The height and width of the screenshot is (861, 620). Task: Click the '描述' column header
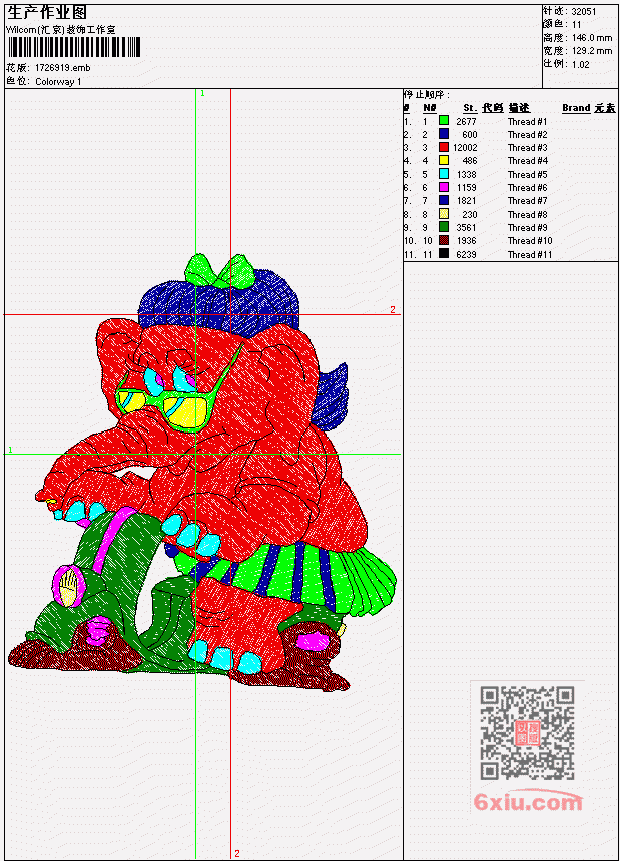click(519, 108)
